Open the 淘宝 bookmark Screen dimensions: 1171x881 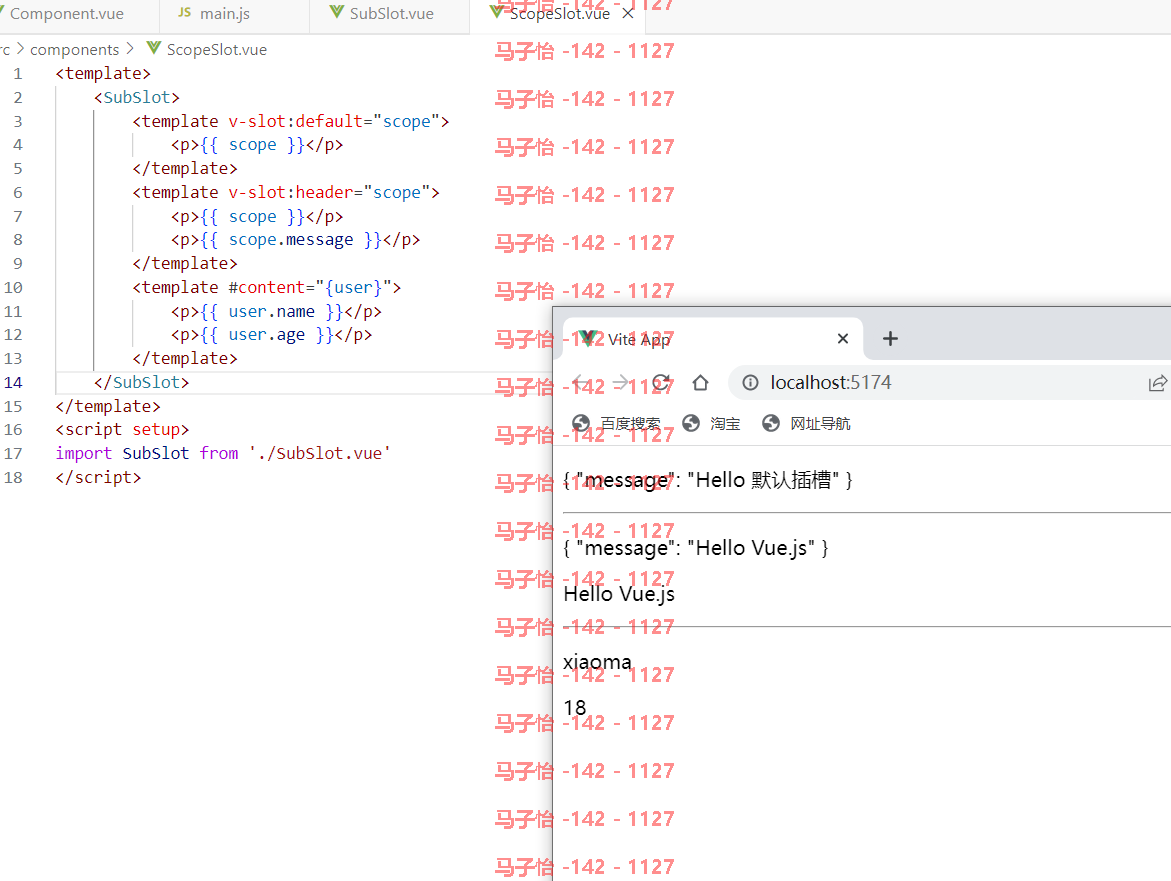711,423
